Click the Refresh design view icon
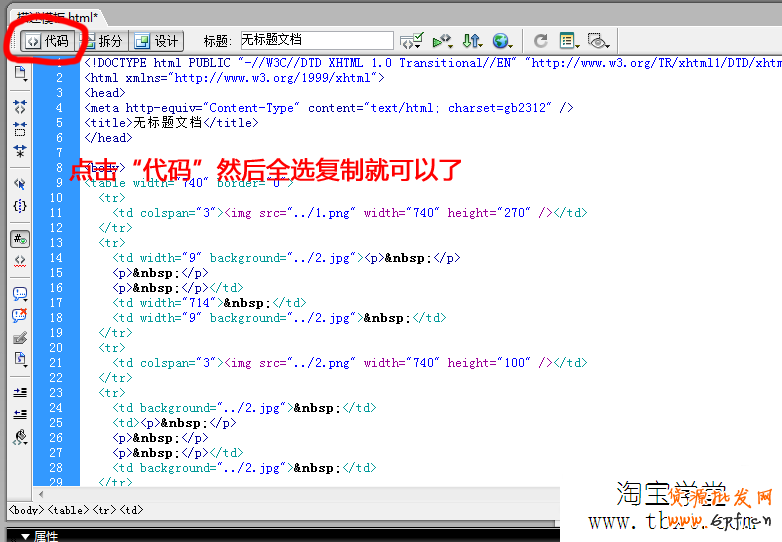 (541, 41)
